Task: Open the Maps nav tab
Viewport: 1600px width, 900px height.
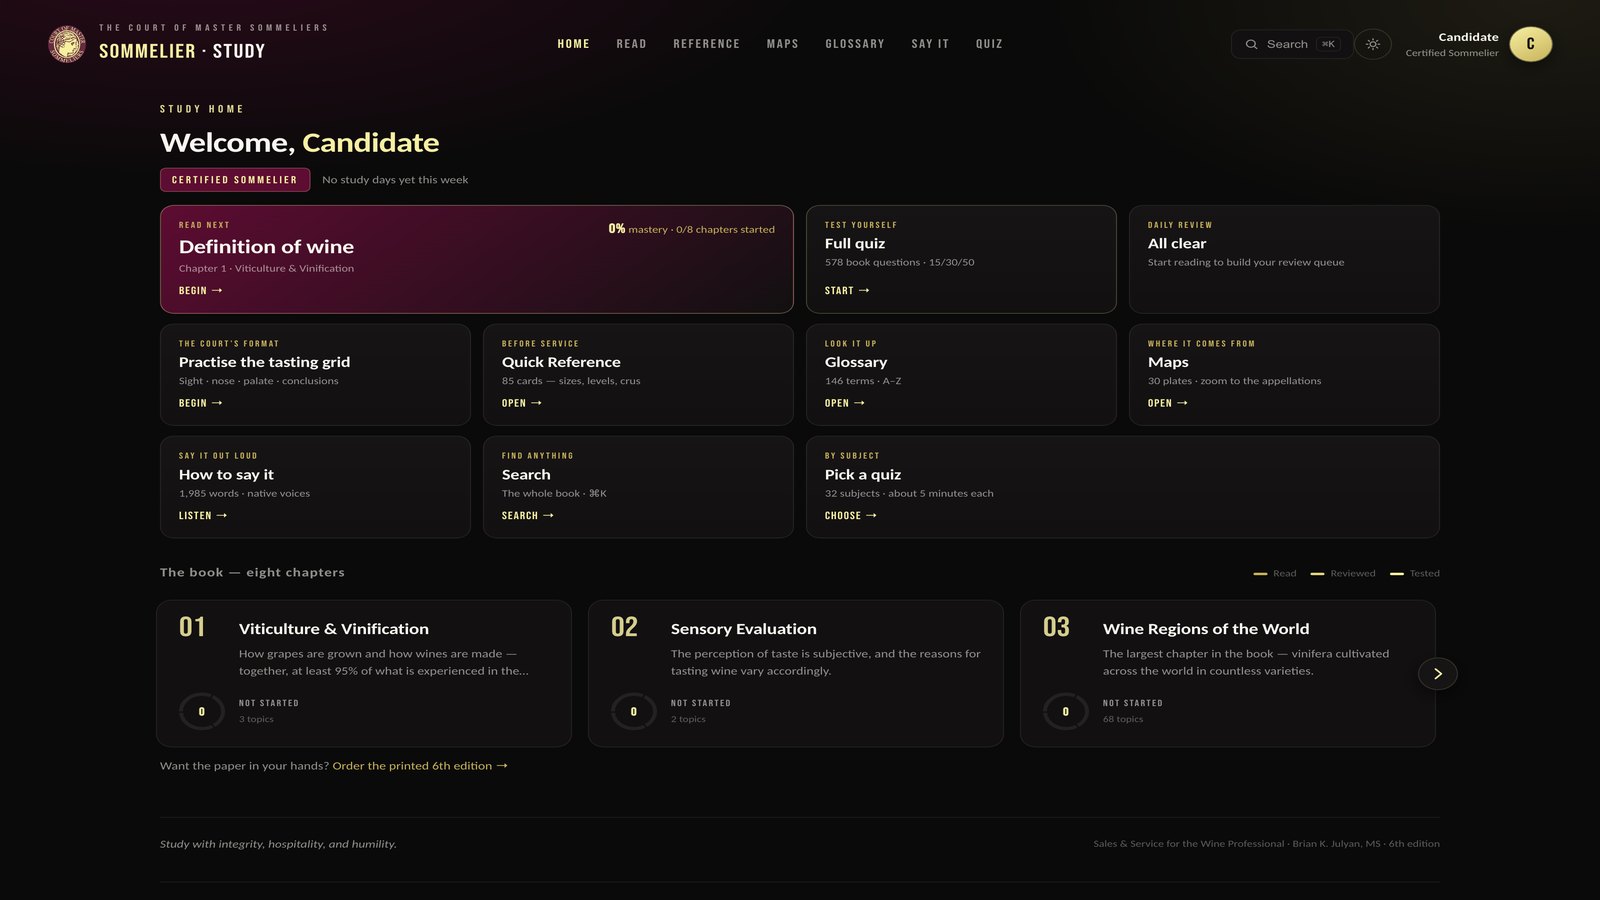Action: click(x=782, y=44)
